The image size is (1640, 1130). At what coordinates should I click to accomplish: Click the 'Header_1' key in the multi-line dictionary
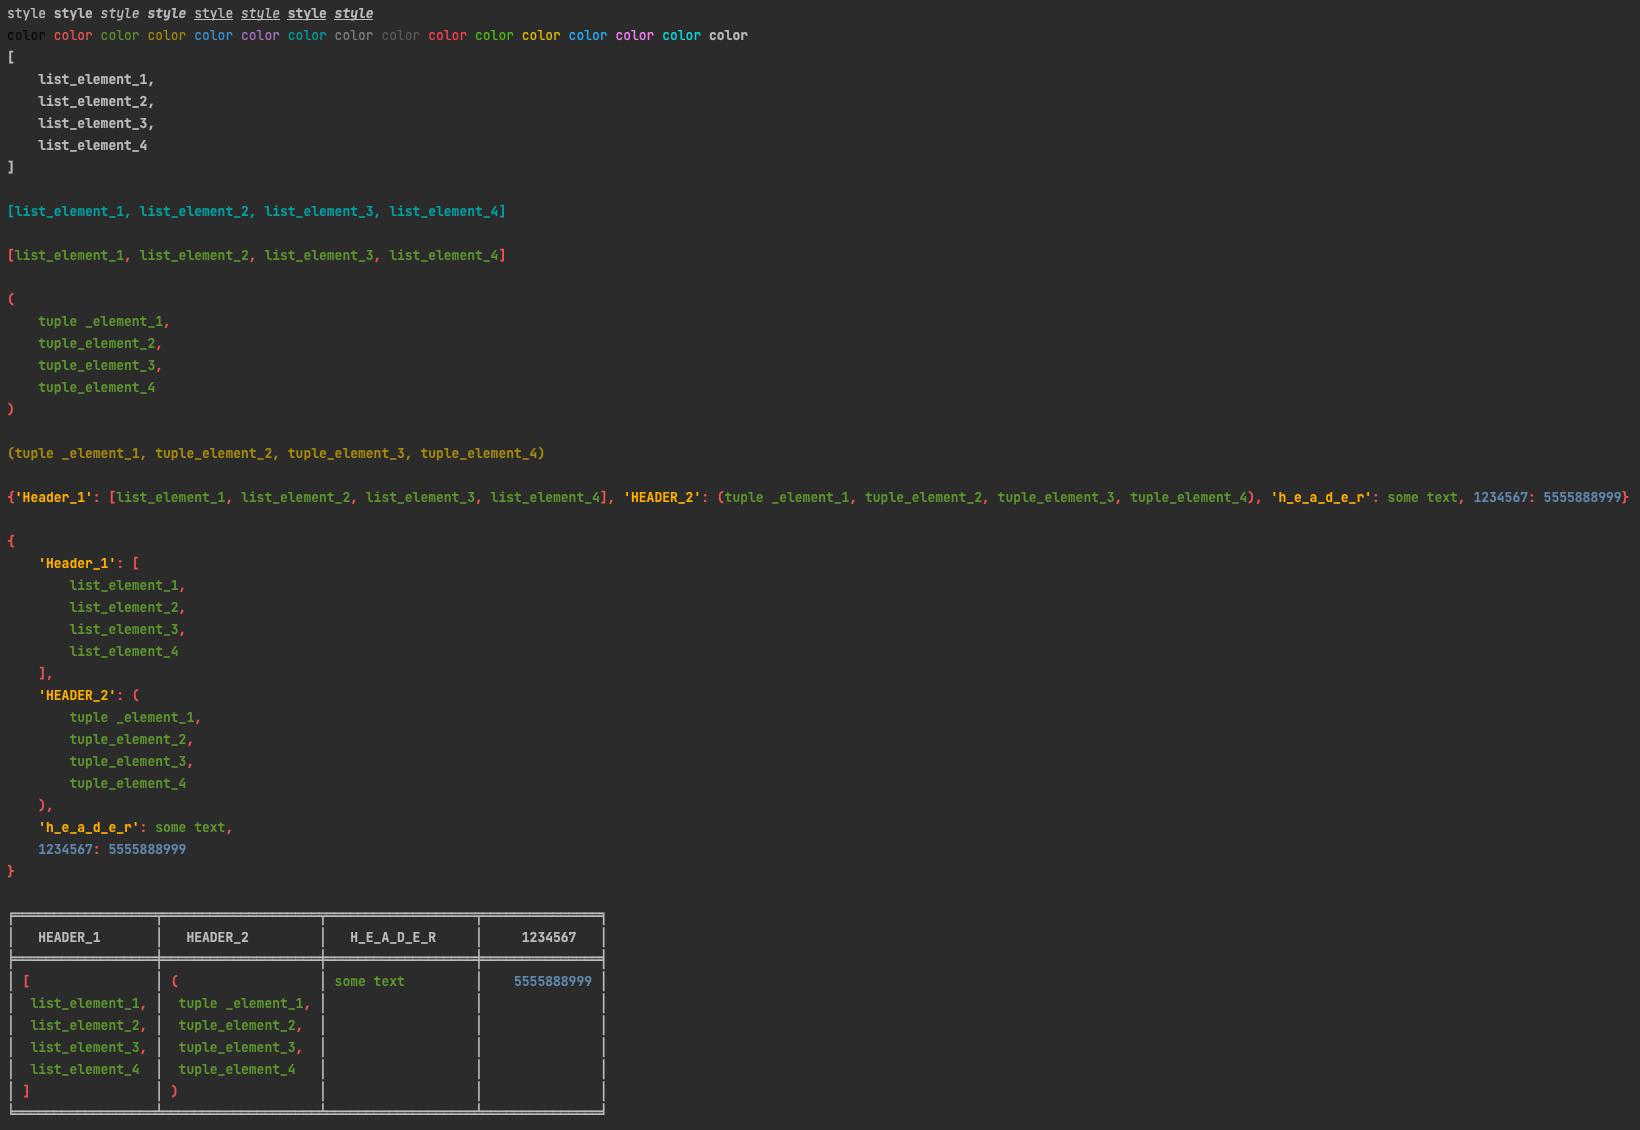[77, 563]
